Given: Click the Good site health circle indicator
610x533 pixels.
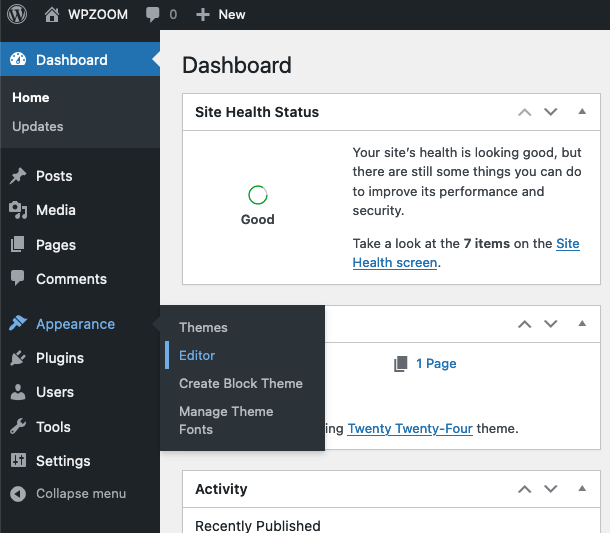Looking at the screenshot, I should (x=258, y=195).
